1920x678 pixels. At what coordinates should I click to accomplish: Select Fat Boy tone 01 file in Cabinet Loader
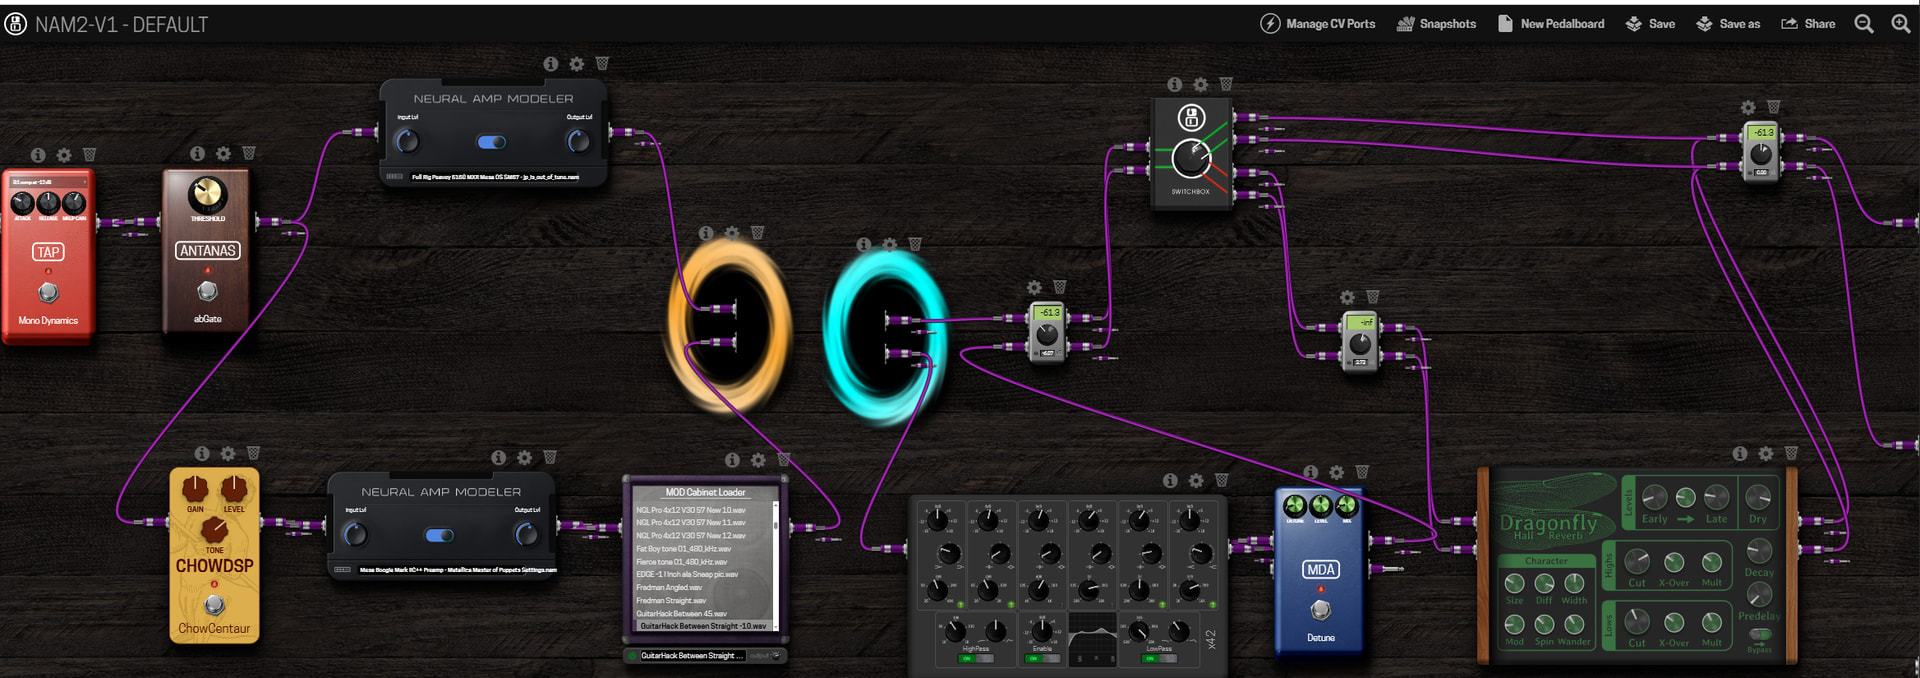[x=704, y=549]
